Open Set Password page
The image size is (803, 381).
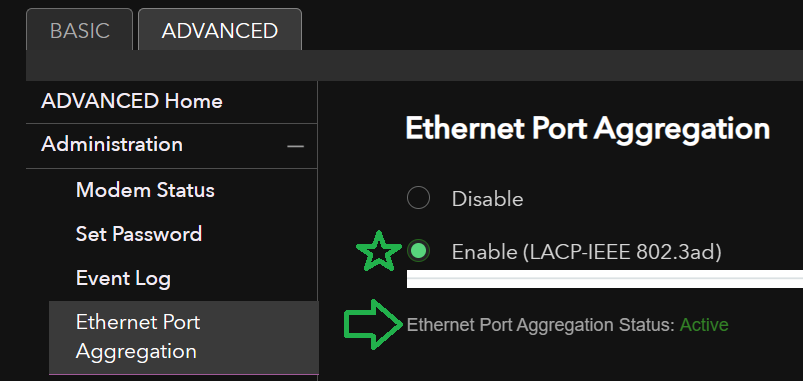point(139,234)
